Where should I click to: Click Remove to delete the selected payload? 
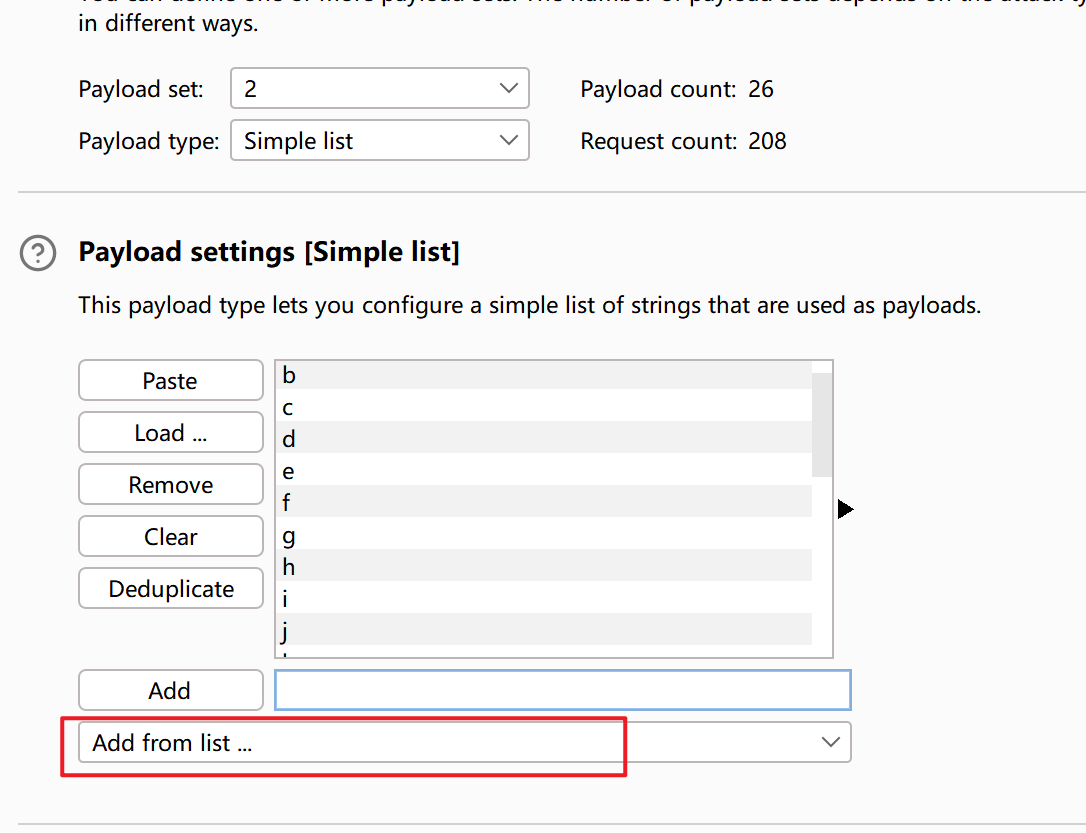tap(171, 485)
